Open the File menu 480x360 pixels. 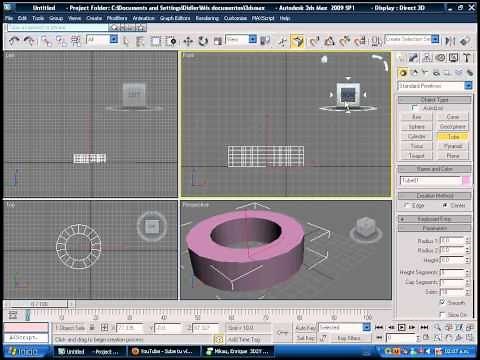(9, 18)
